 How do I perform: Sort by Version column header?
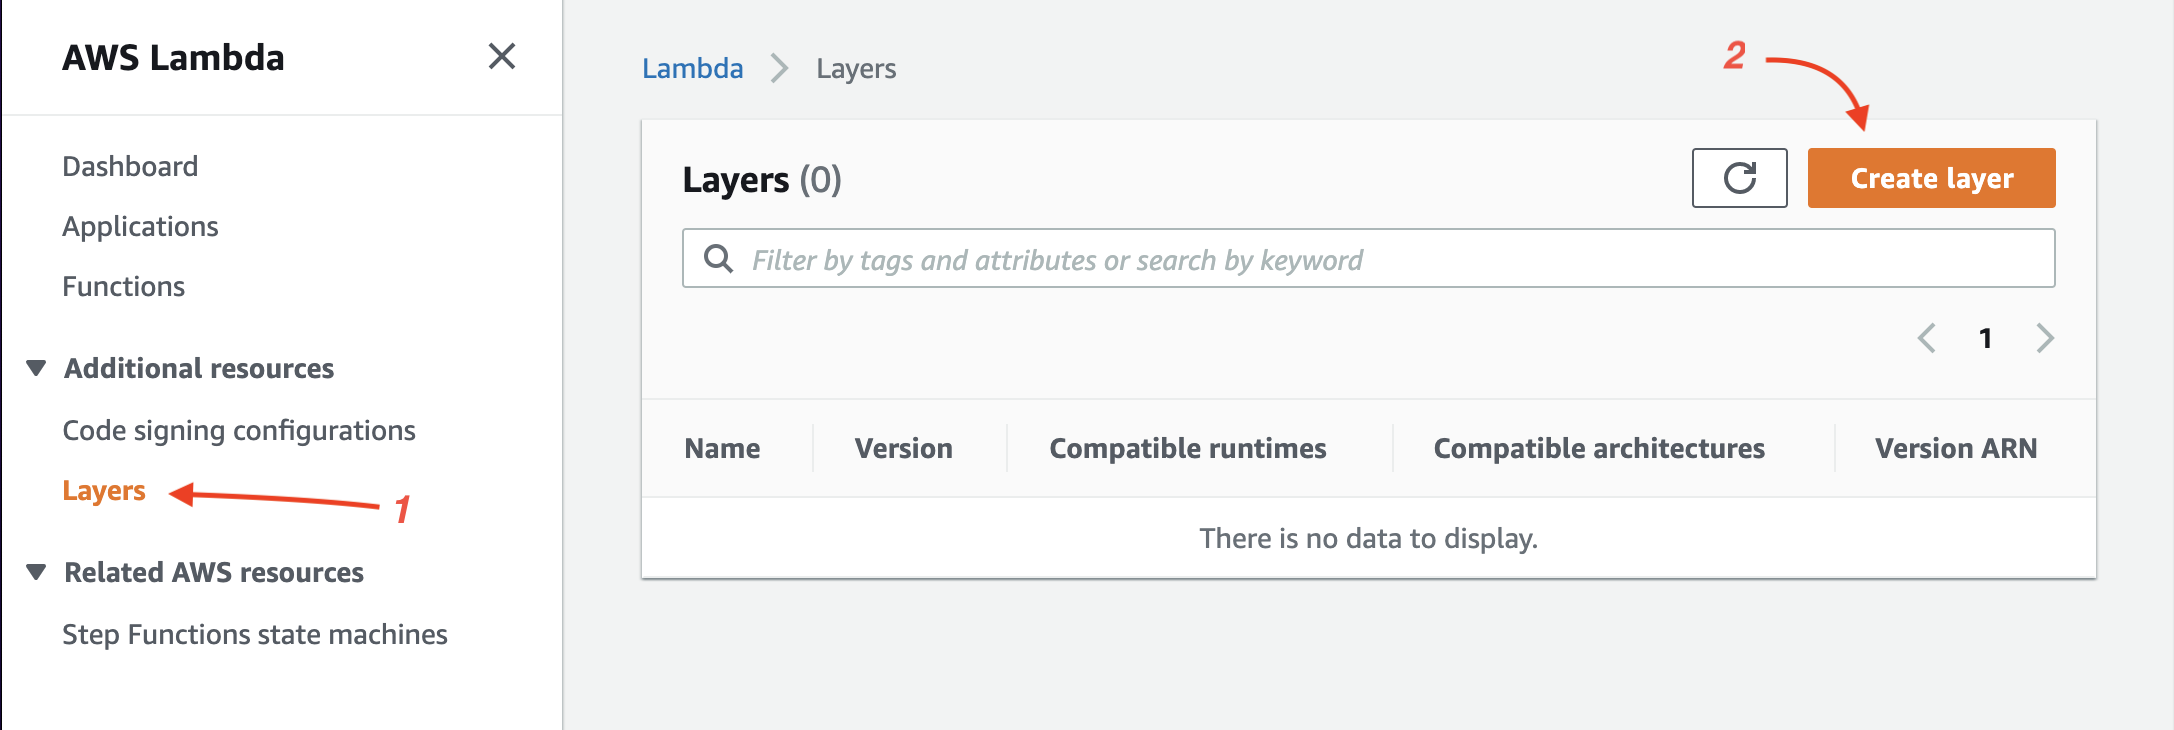tap(903, 448)
